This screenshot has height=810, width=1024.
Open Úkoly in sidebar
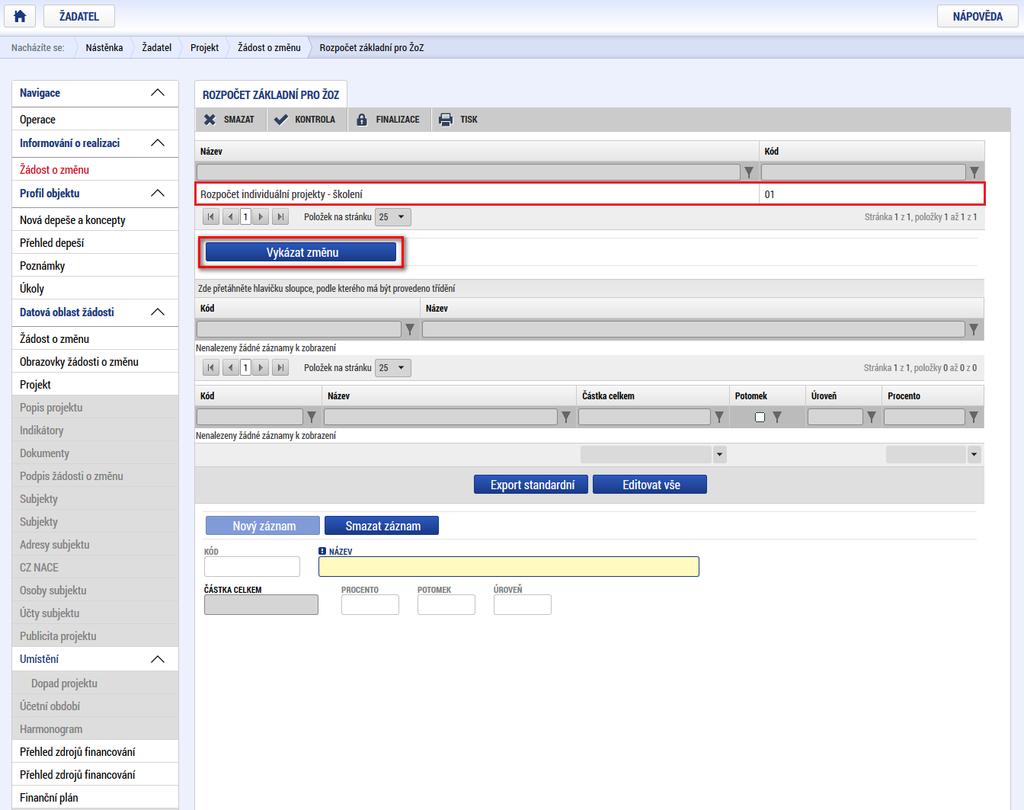coord(95,289)
